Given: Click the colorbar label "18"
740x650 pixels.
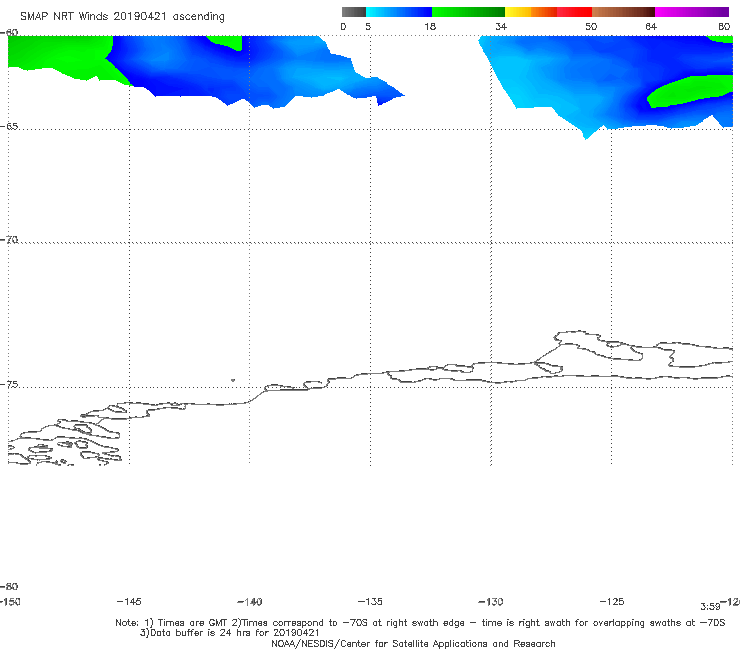Looking at the screenshot, I should point(430,26).
